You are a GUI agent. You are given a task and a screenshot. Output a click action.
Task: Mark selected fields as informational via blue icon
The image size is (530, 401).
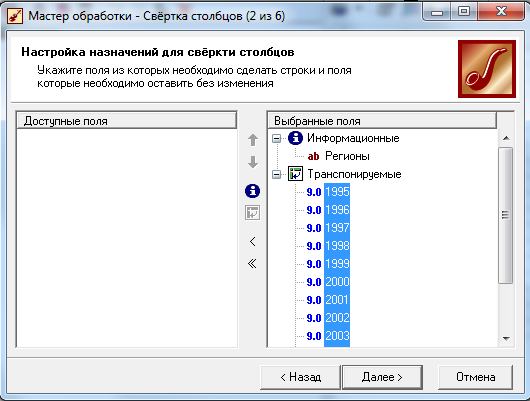click(x=252, y=191)
